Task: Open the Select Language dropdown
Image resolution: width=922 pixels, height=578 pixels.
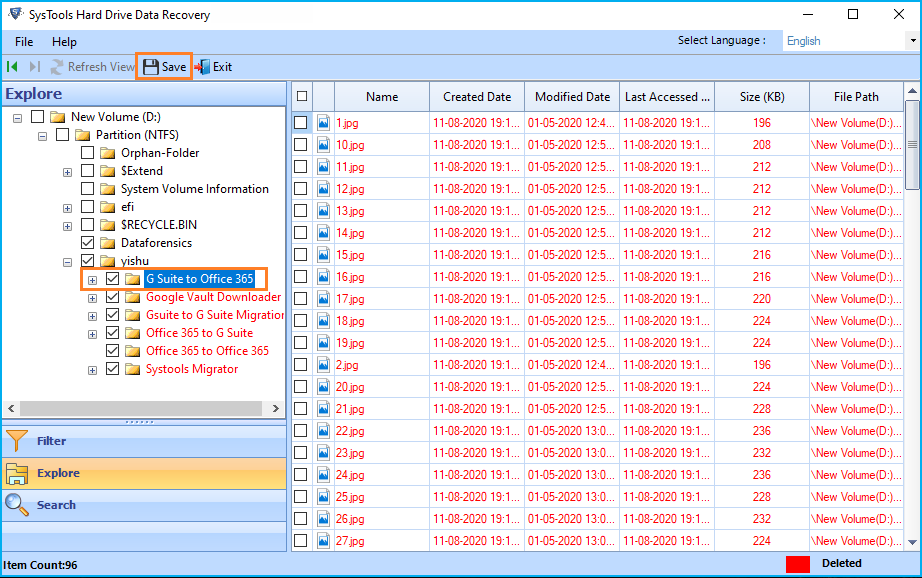Action: click(x=913, y=41)
